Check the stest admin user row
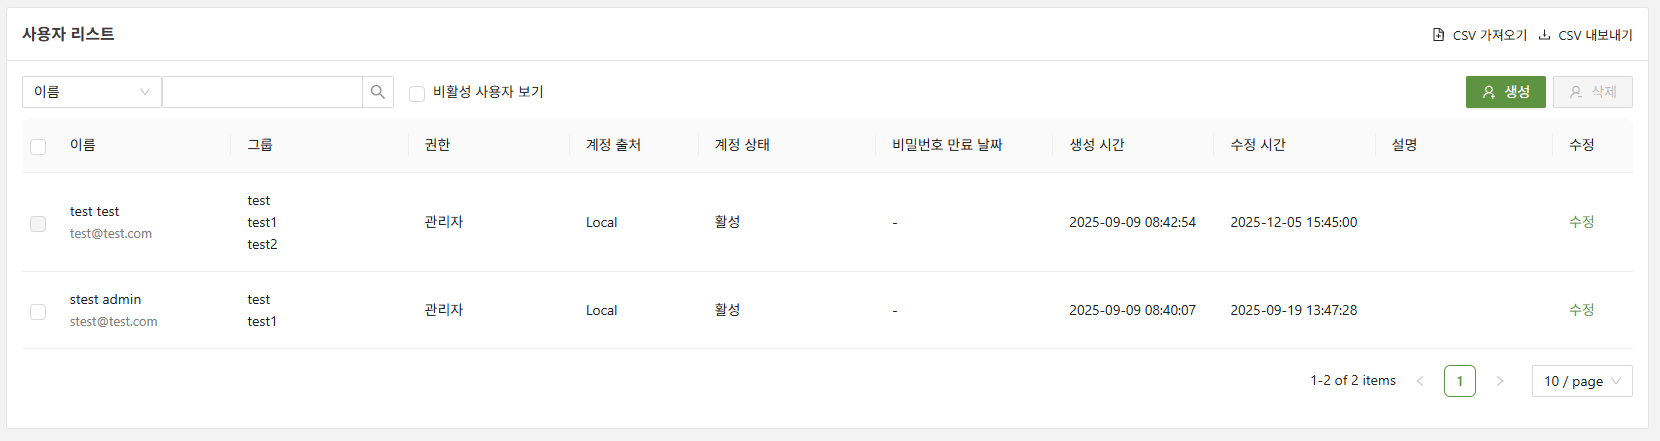1660x441 pixels. [x=38, y=311]
